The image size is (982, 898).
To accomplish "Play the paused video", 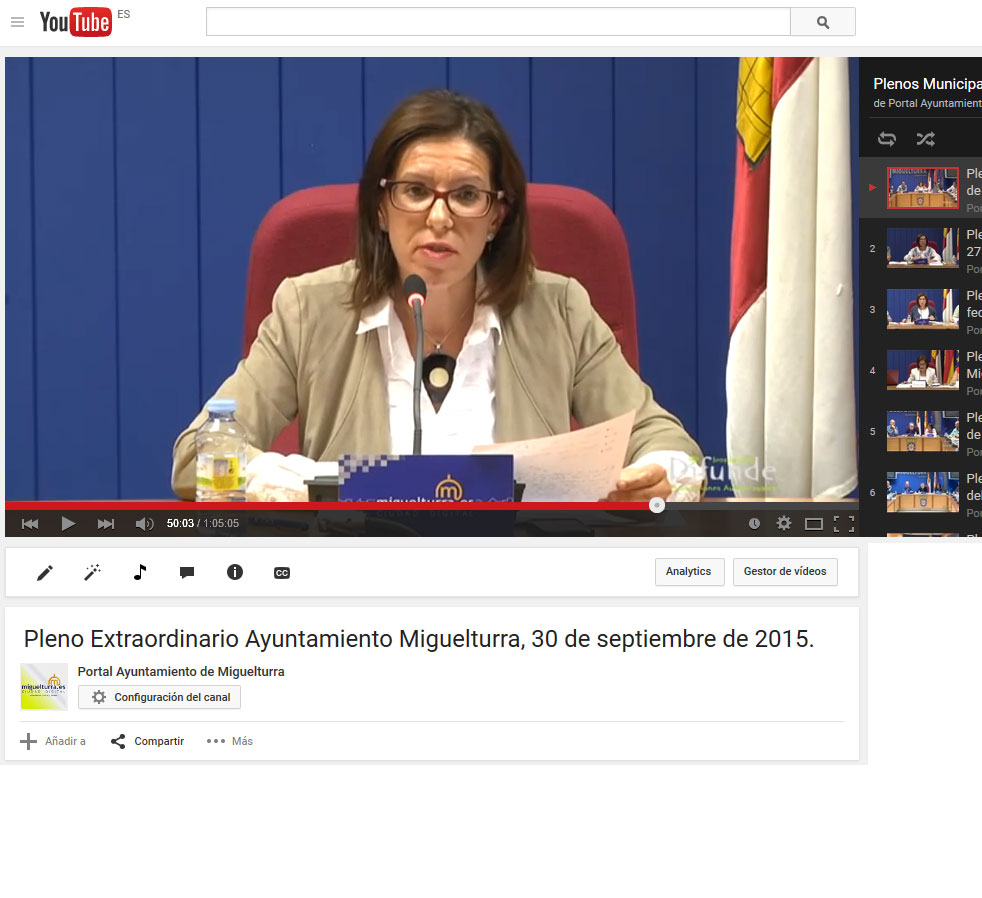I will 68,523.
